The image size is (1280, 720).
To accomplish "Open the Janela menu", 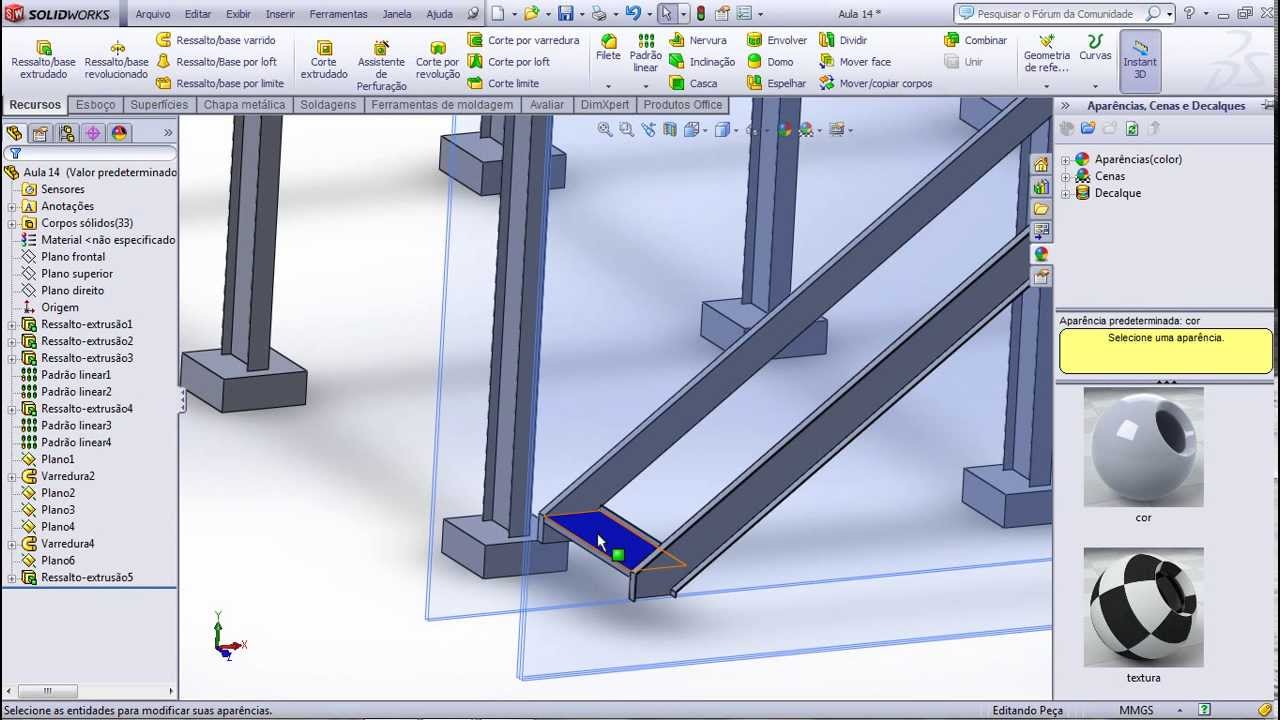I will point(397,14).
